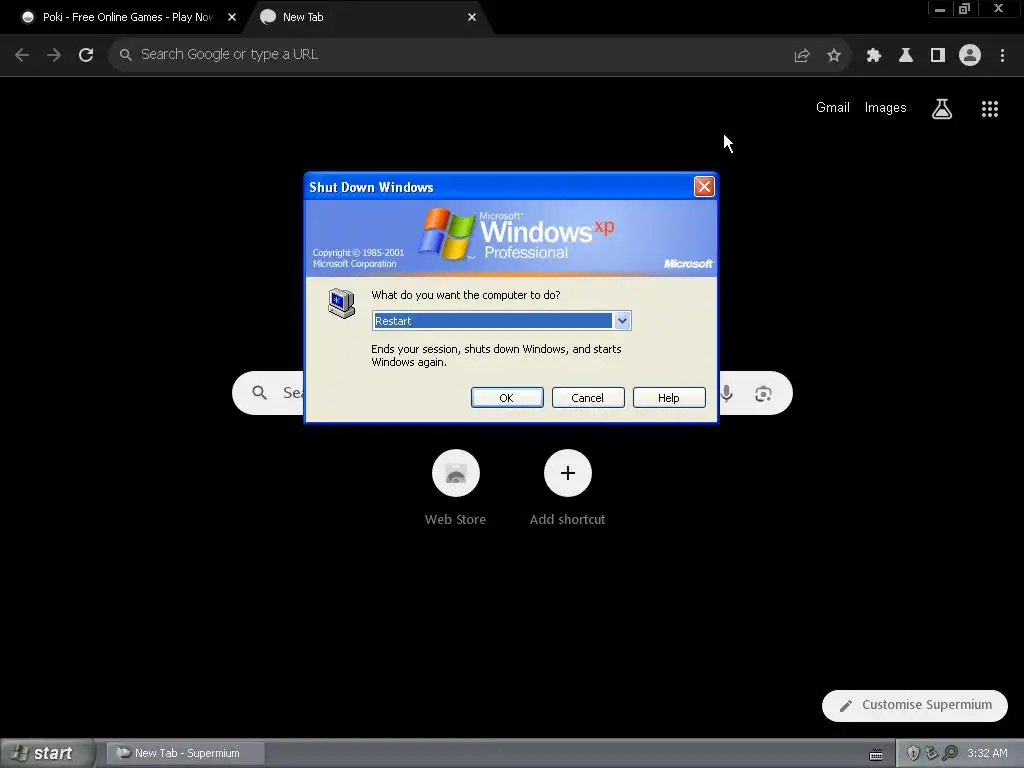Open Help in the shutdown dialog
Image resolution: width=1024 pixels, height=768 pixels.
(x=669, y=398)
